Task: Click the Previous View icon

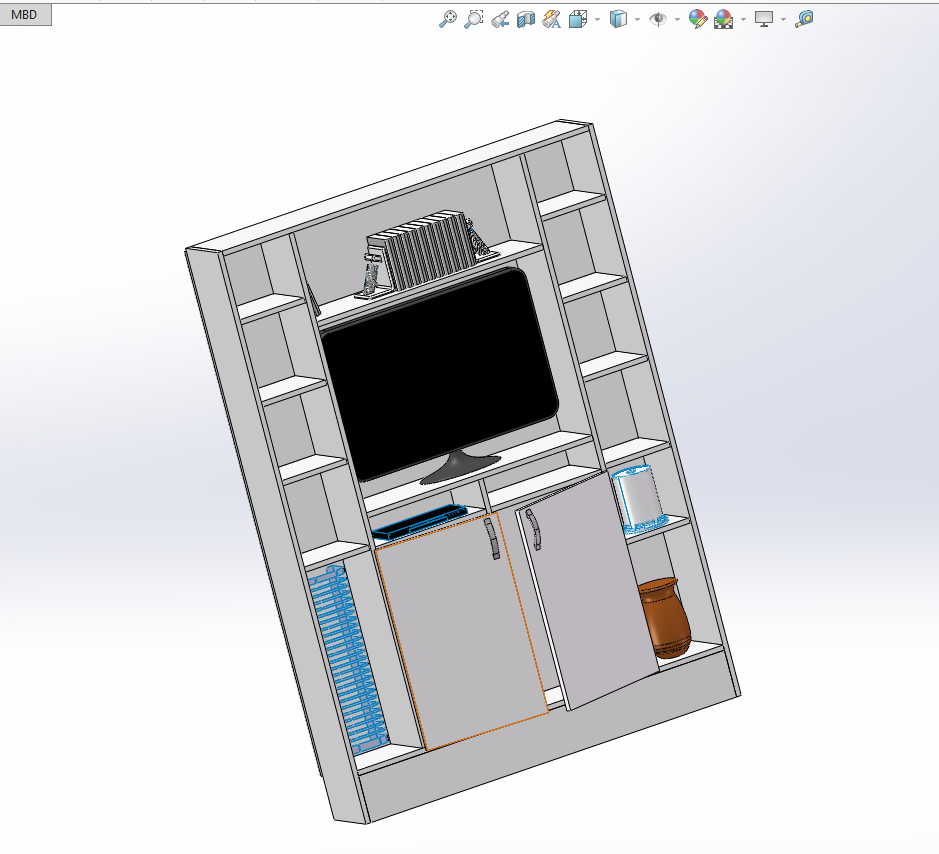Action: click(500, 20)
